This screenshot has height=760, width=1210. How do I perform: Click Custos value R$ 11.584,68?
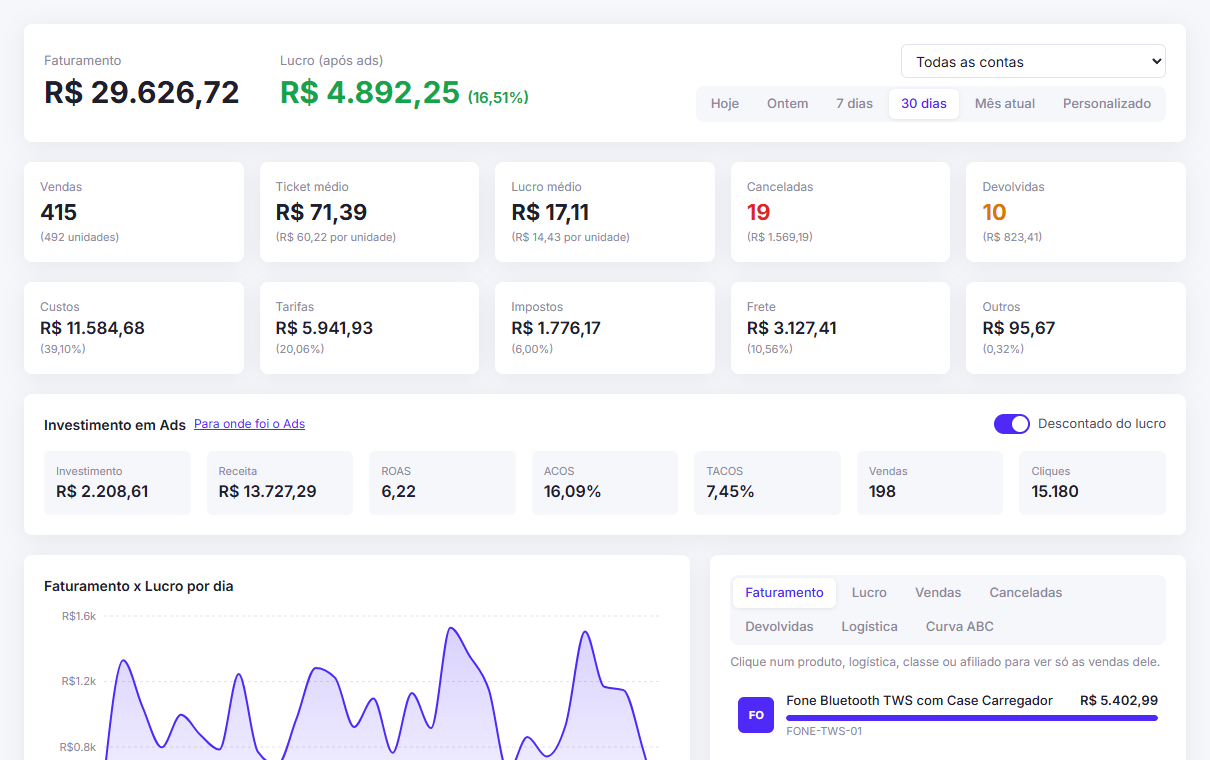(92, 328)
